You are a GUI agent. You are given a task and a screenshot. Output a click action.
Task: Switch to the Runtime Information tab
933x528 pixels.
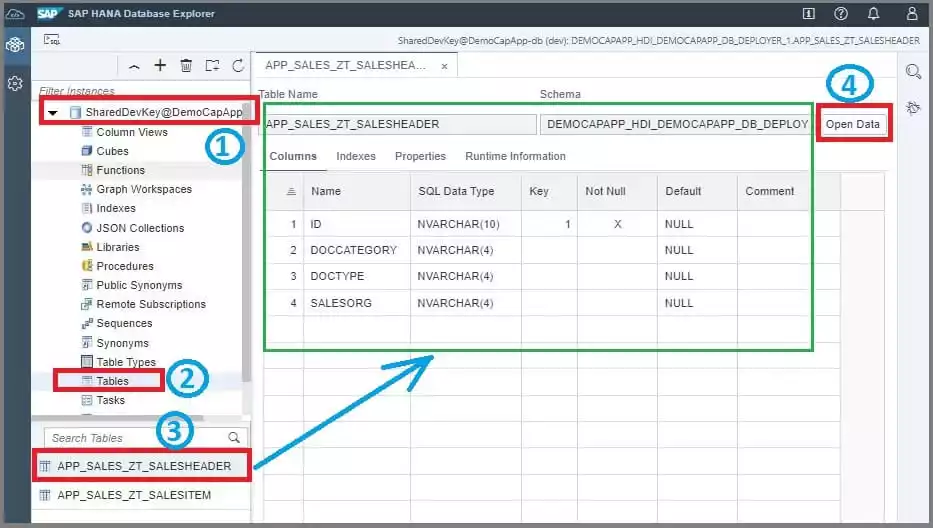click(x=515, y=156)
